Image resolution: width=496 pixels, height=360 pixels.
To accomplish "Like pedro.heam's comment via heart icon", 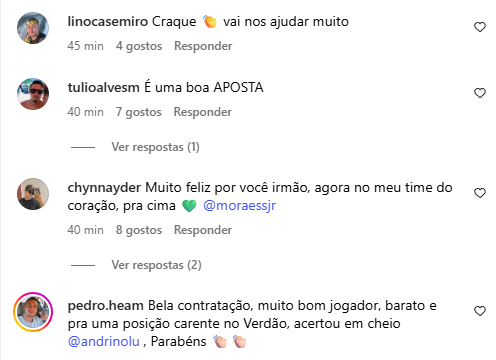I will pos(480,311).
